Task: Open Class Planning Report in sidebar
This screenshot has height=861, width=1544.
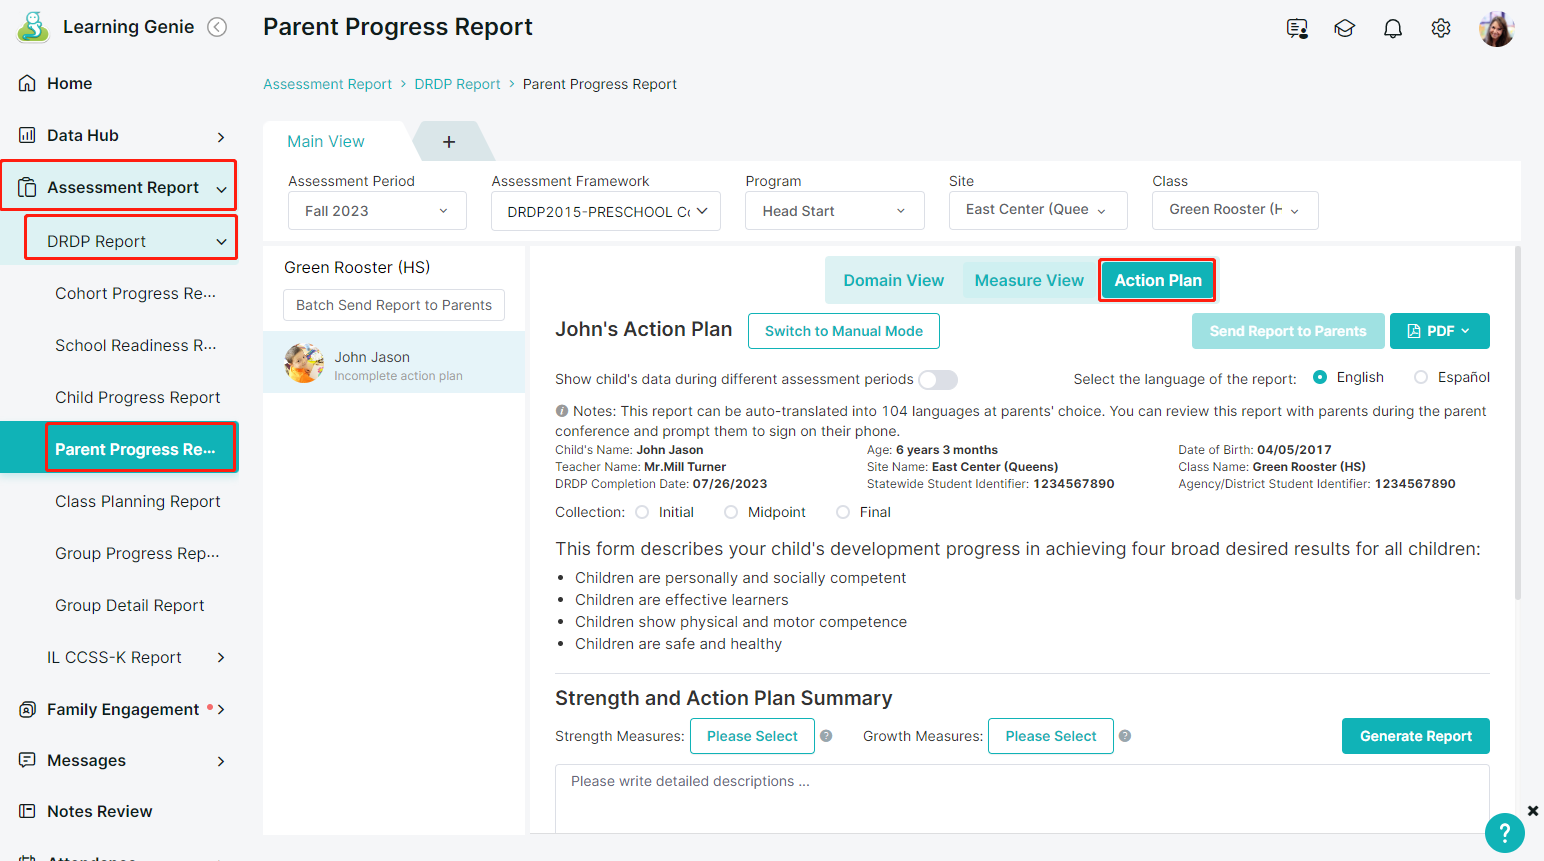Action: [138, 502]
